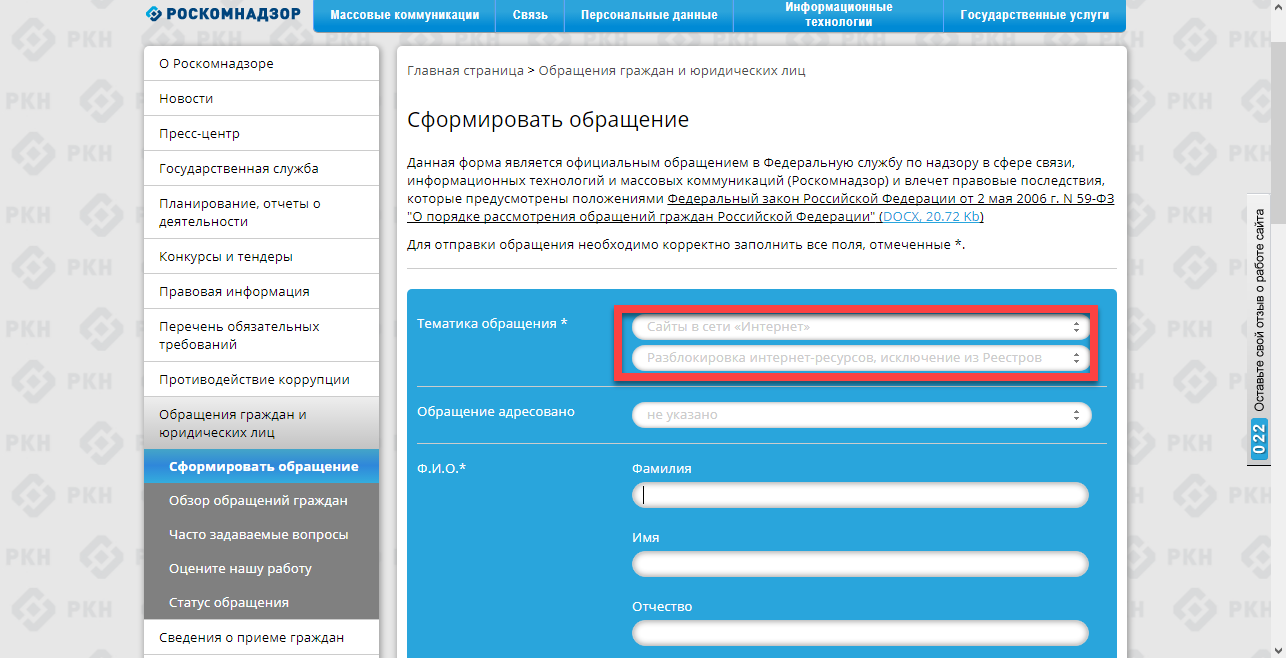Viewport: 1286px width, 658px height.
Task: Select sidebar Обращения граждан и юридических лиц
Action: [261, 423]
